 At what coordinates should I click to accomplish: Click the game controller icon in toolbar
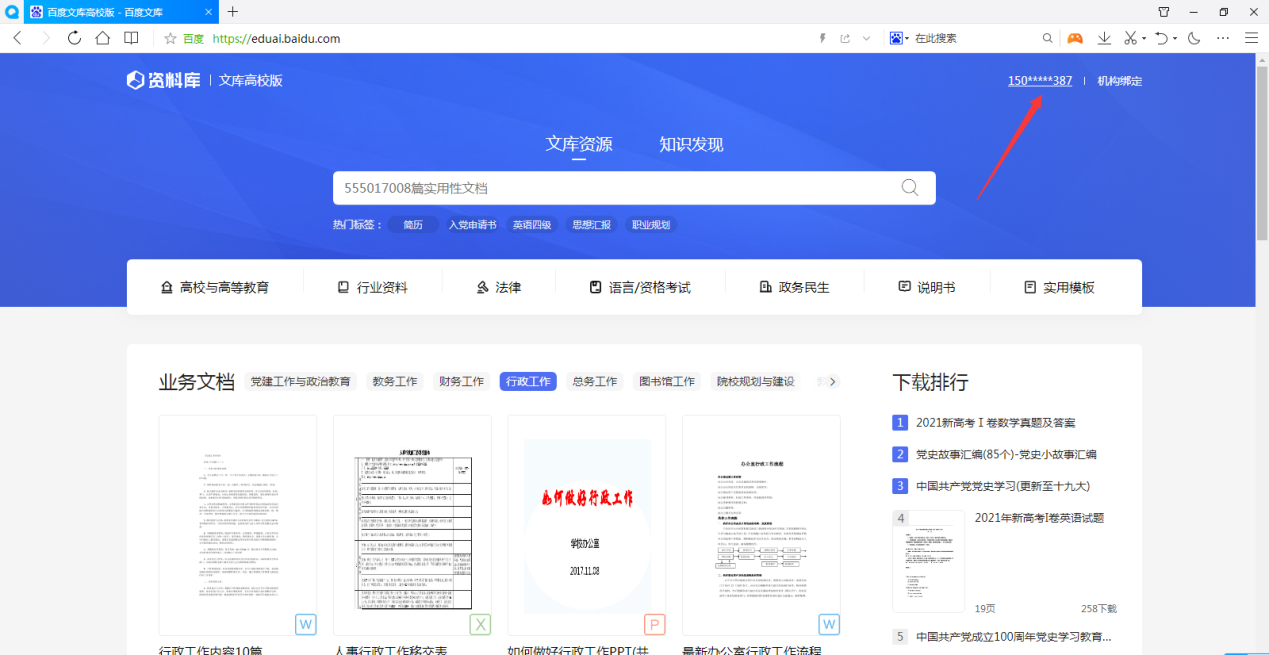1074,38
